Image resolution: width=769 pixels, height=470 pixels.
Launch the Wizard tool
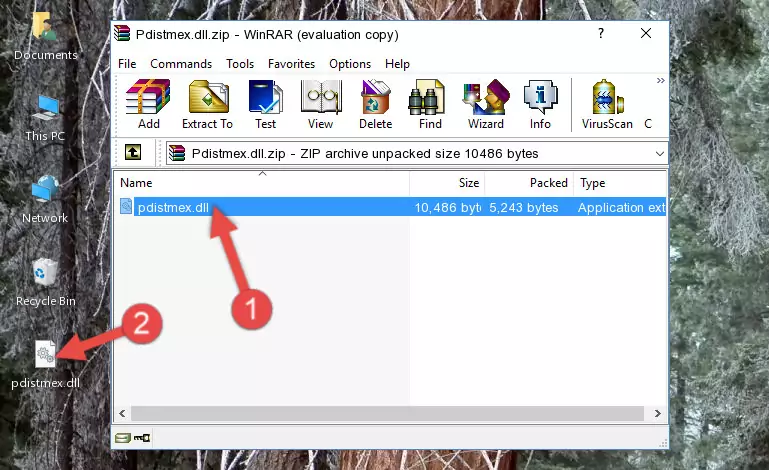click(x=486, y=104)
